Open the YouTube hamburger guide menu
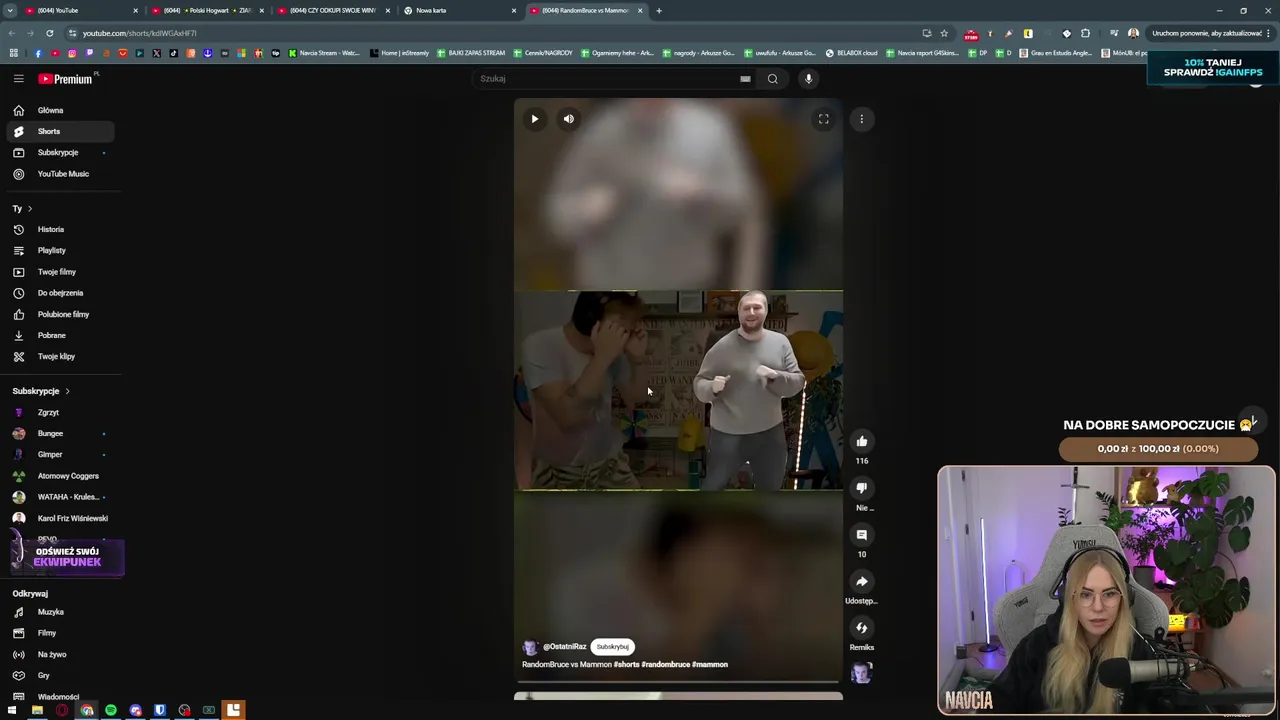 point(18,78)
